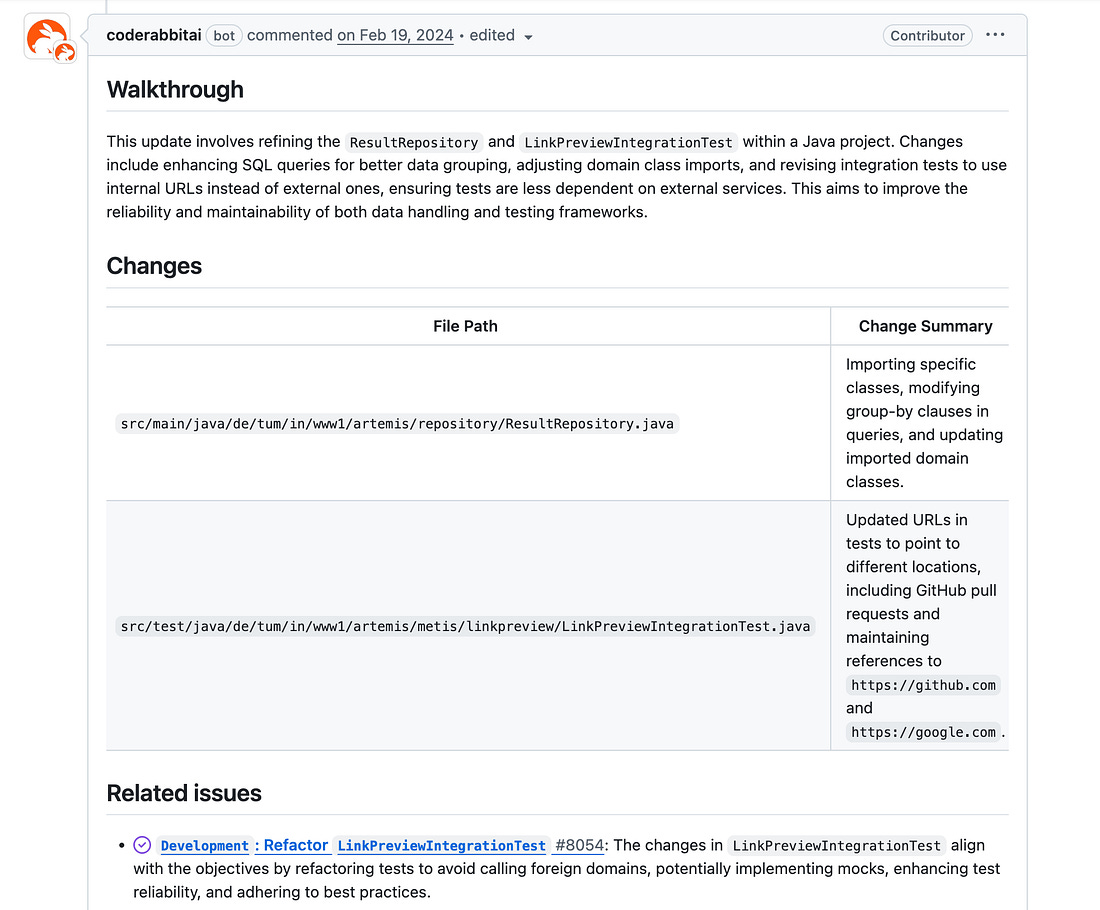Click the ResultRepository inline code in the summary

coord(414,142)
